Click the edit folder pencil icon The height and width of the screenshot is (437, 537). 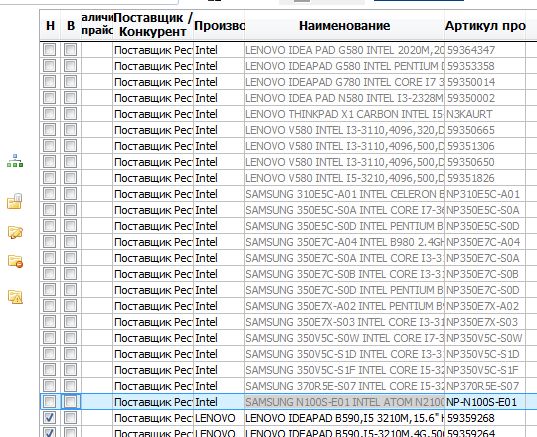15,232
